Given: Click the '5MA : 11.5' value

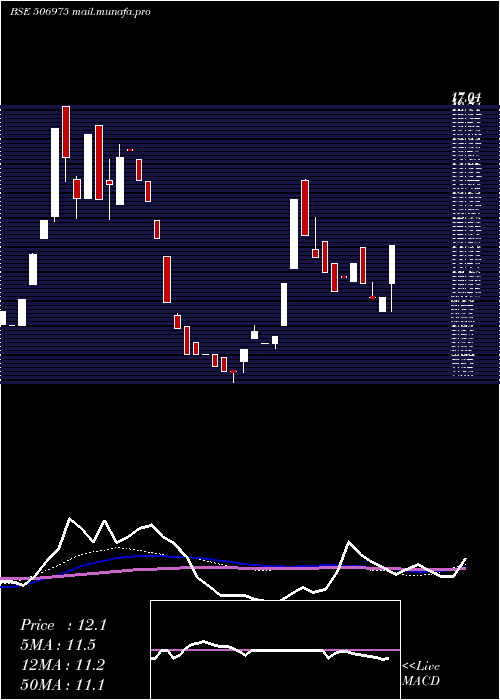Looking at the screenshot, I should click(x=58, y=645).
